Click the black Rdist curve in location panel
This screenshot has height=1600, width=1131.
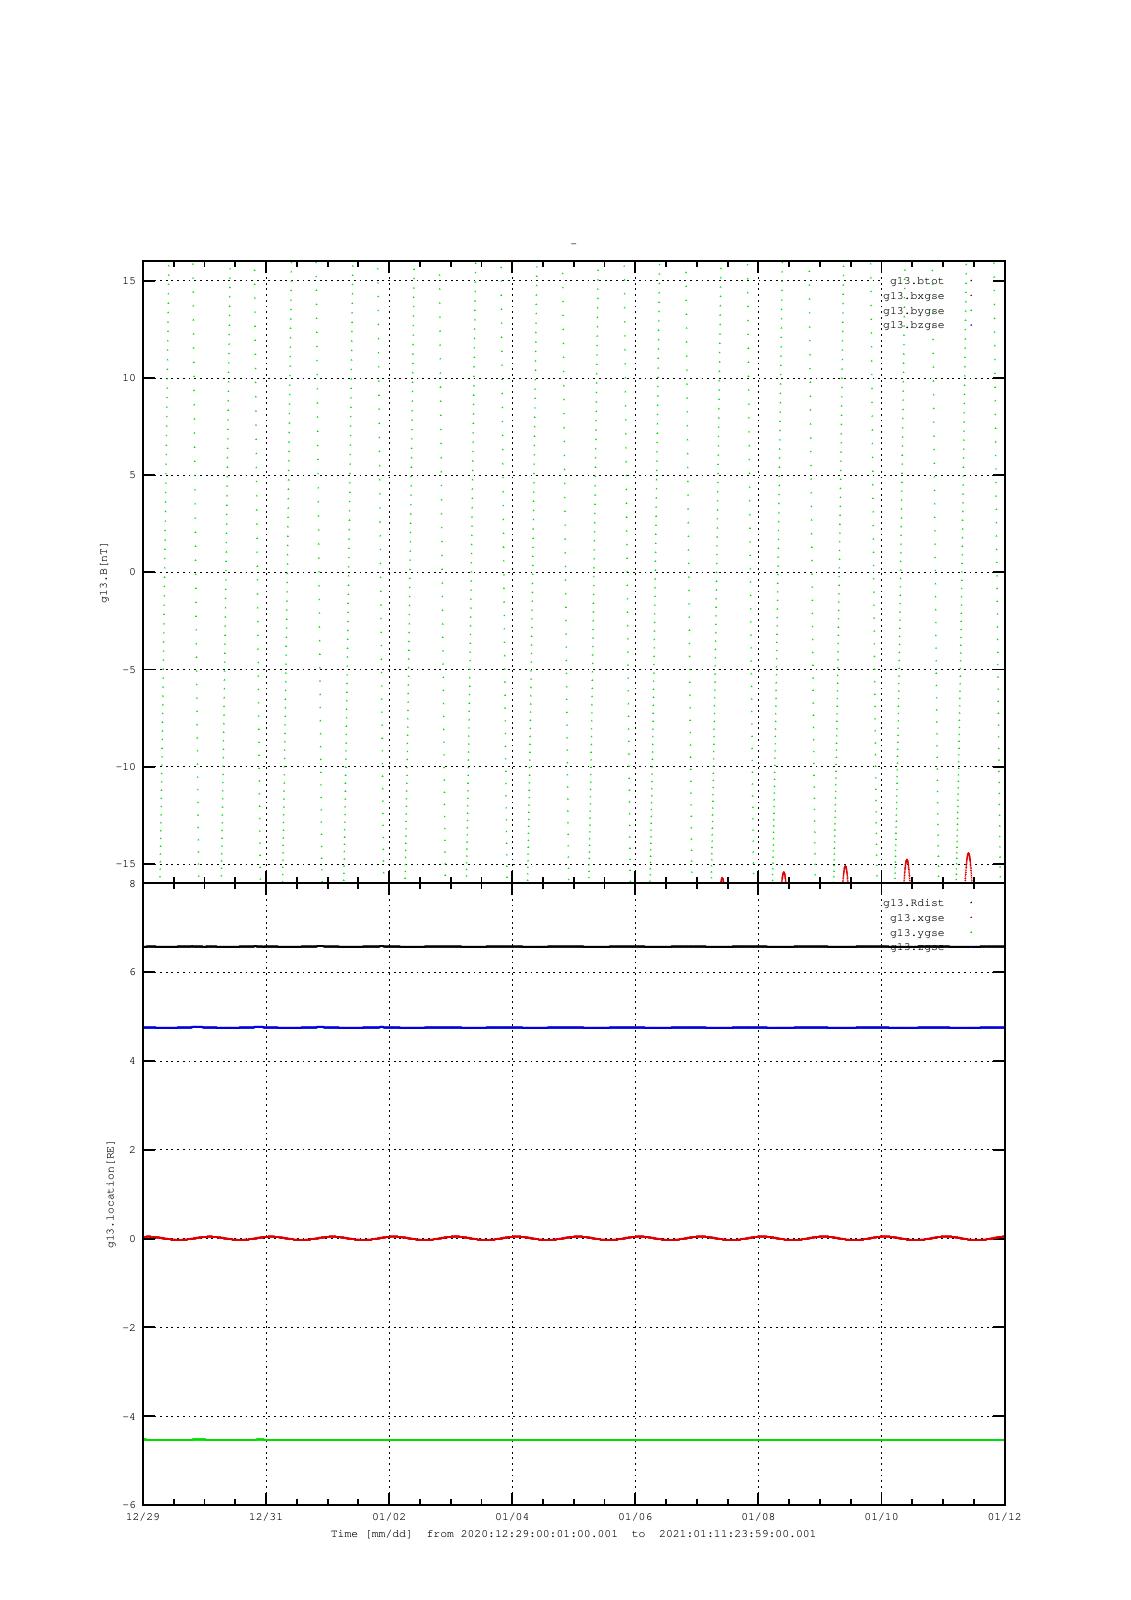click(x=573, y=946)
